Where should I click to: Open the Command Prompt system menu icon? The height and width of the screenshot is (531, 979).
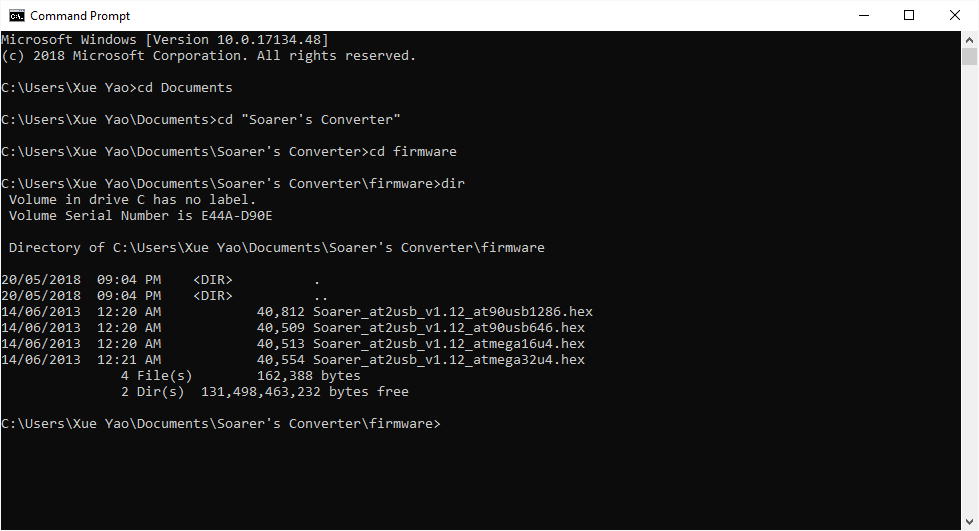16,15
